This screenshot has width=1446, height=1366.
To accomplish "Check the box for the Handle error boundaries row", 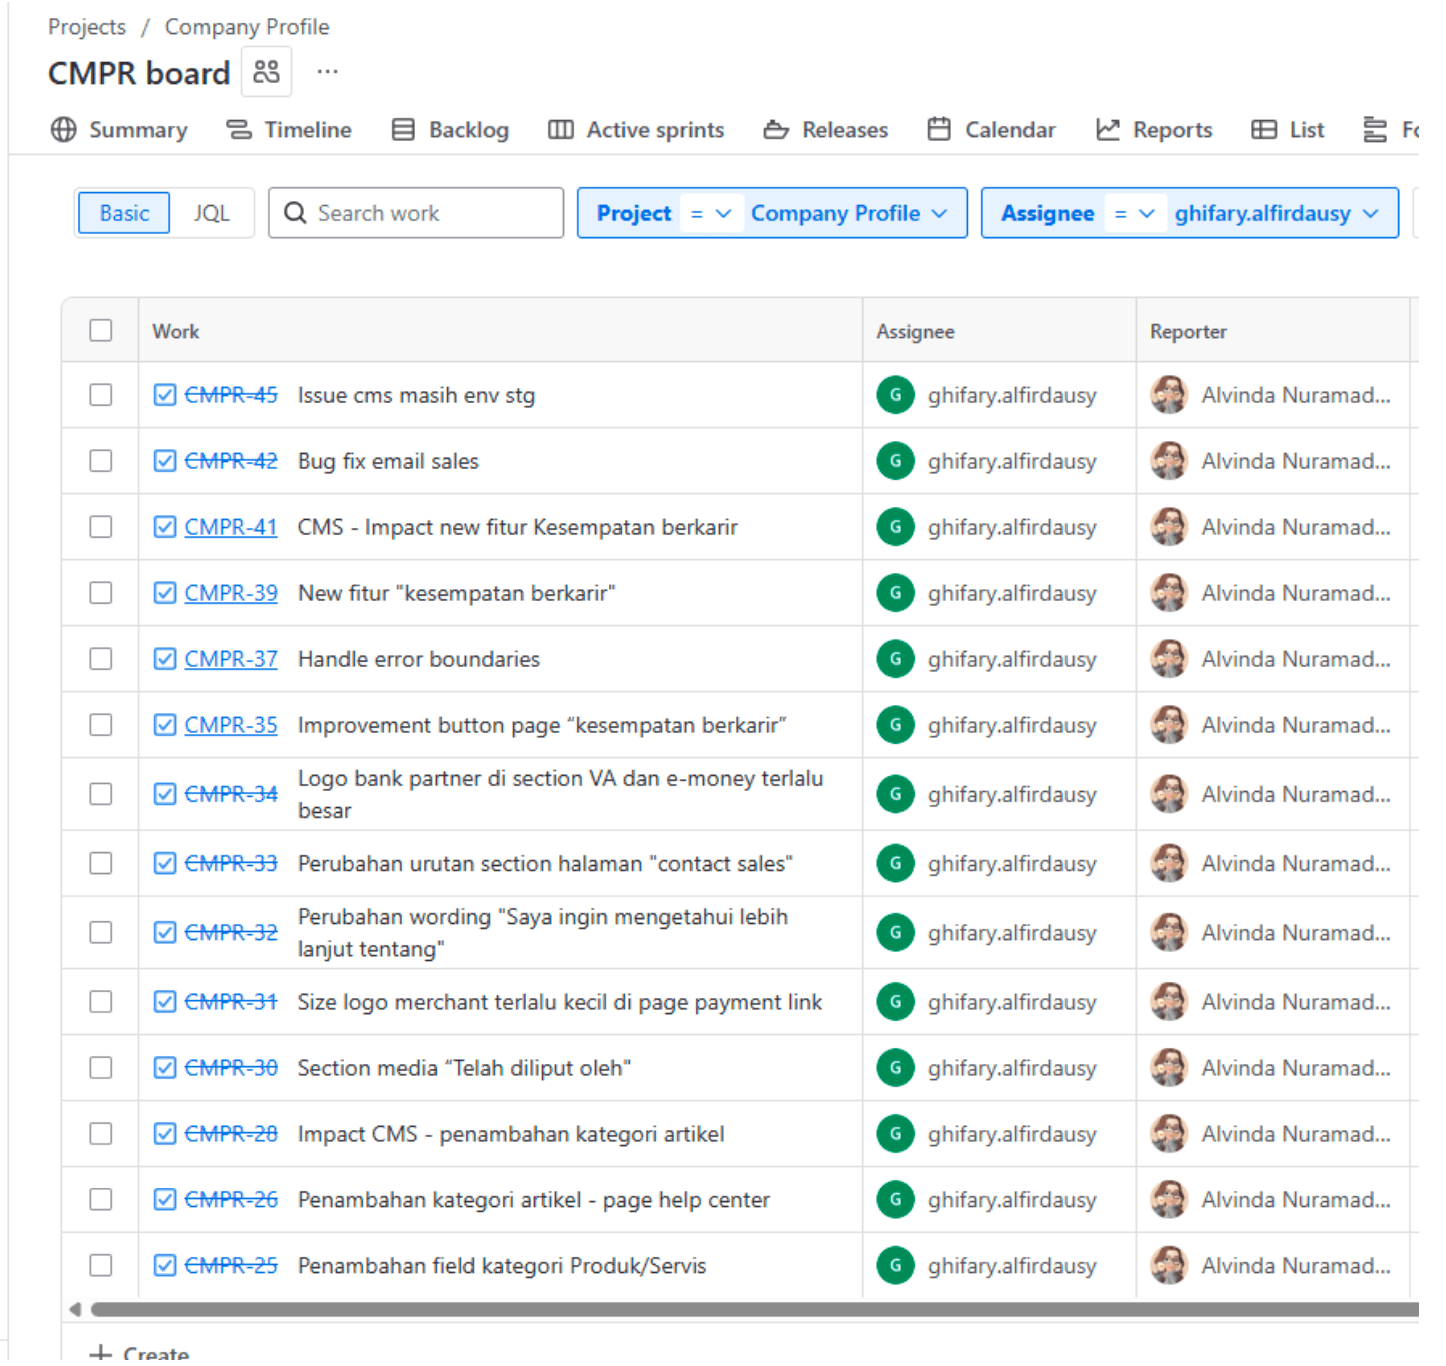I will click(x=101, y=659).
